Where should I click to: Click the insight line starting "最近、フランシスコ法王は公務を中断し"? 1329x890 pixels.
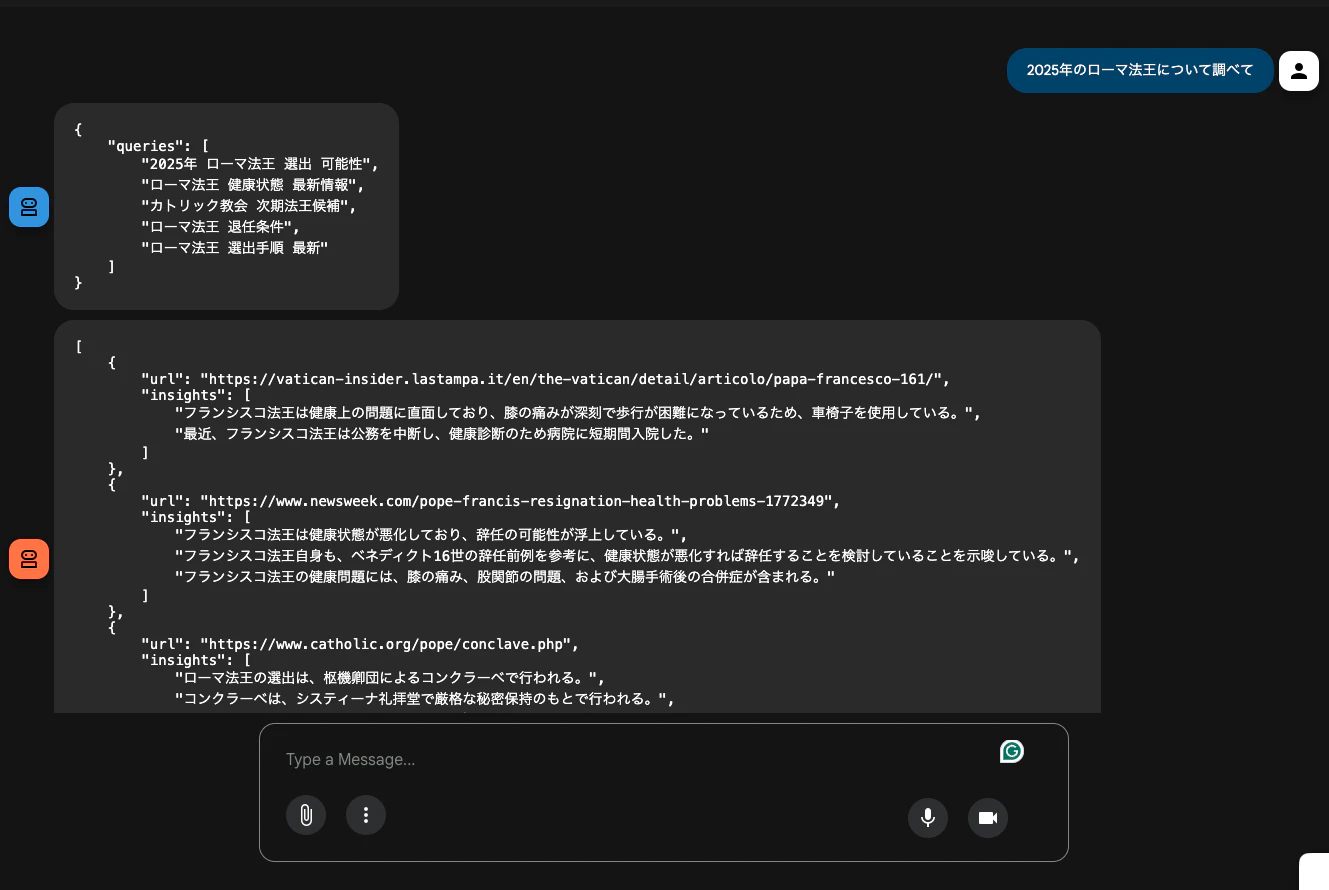pyautogui.click(x=442, y=433)
